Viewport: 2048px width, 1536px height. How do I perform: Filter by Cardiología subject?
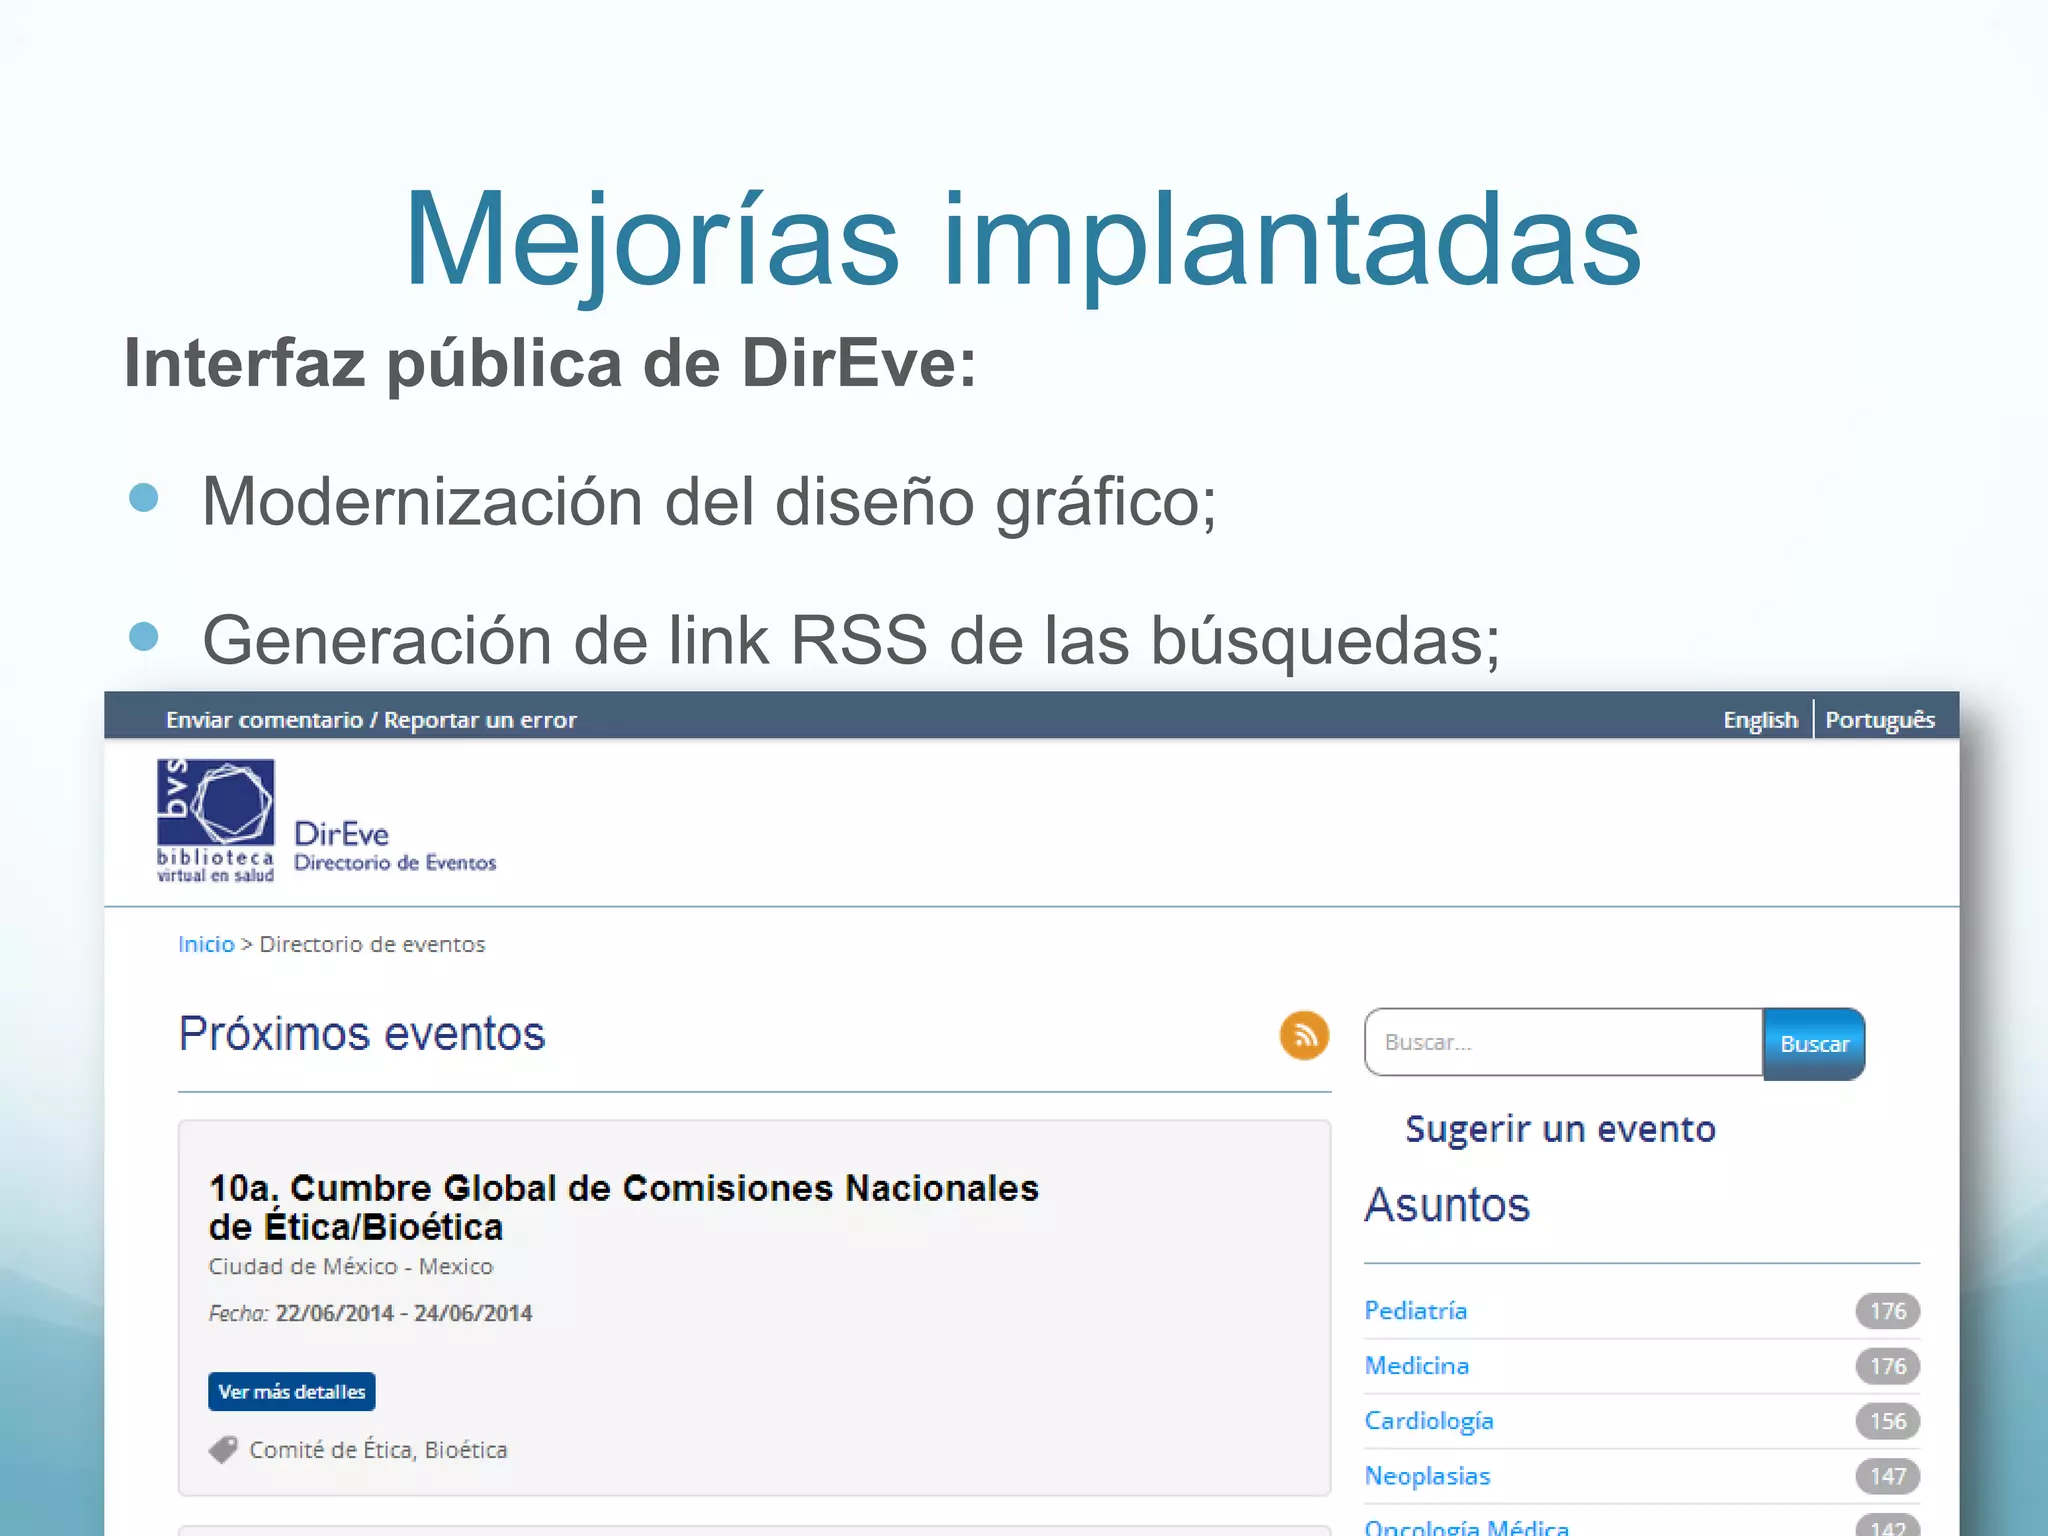coord(1429,1421)
